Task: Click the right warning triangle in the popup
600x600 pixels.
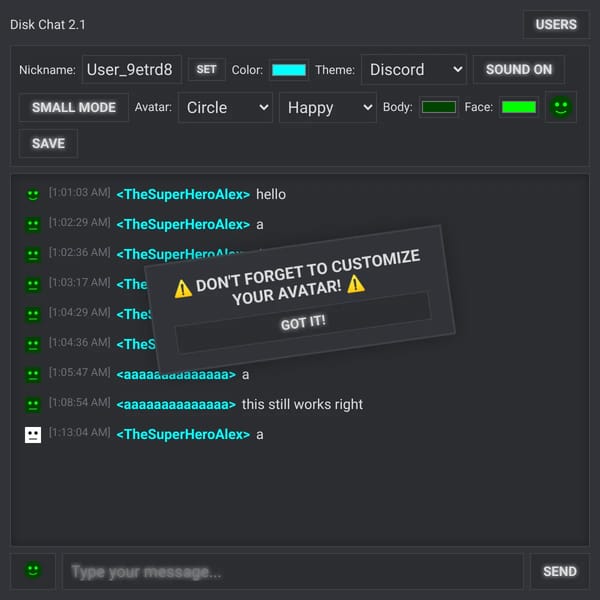Action: pos(355,284)
